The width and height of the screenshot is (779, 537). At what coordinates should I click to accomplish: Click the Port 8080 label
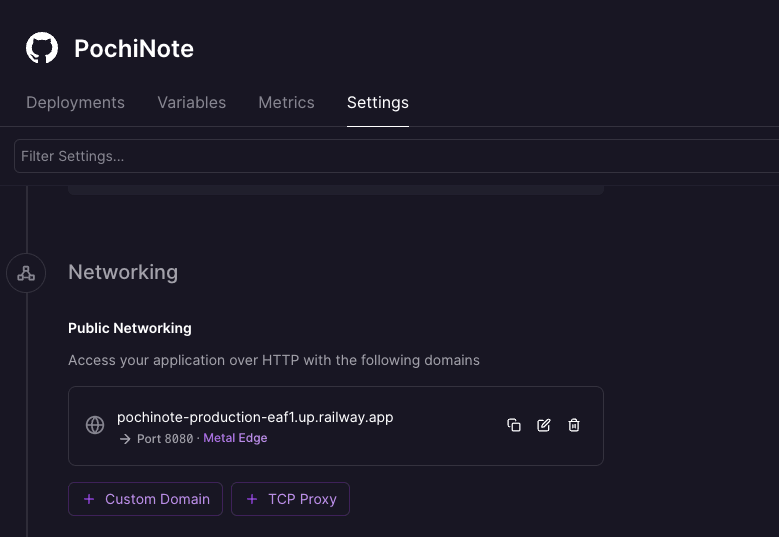165,439
